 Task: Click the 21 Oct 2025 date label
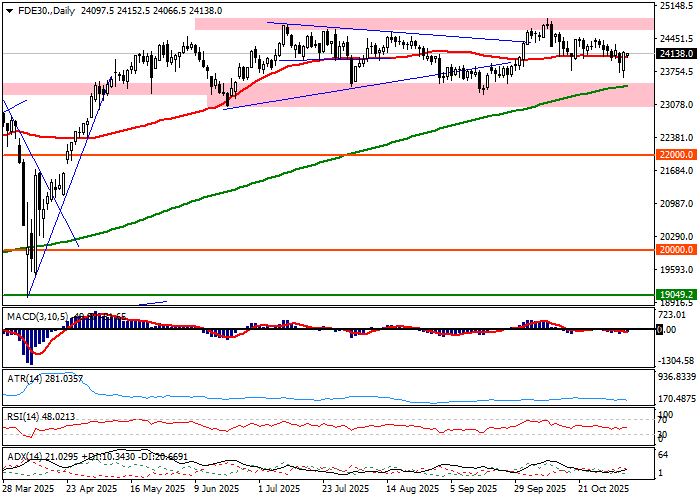(x=604, y=490)
